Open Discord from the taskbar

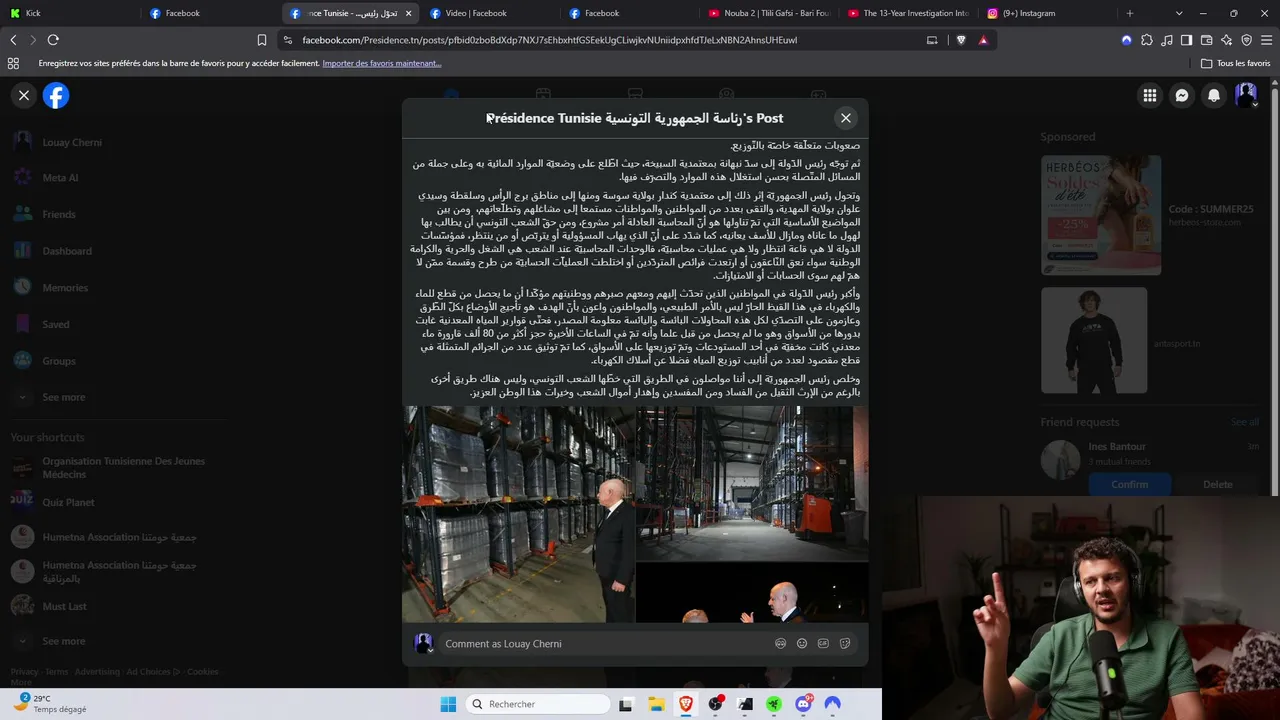click(803, 704)
